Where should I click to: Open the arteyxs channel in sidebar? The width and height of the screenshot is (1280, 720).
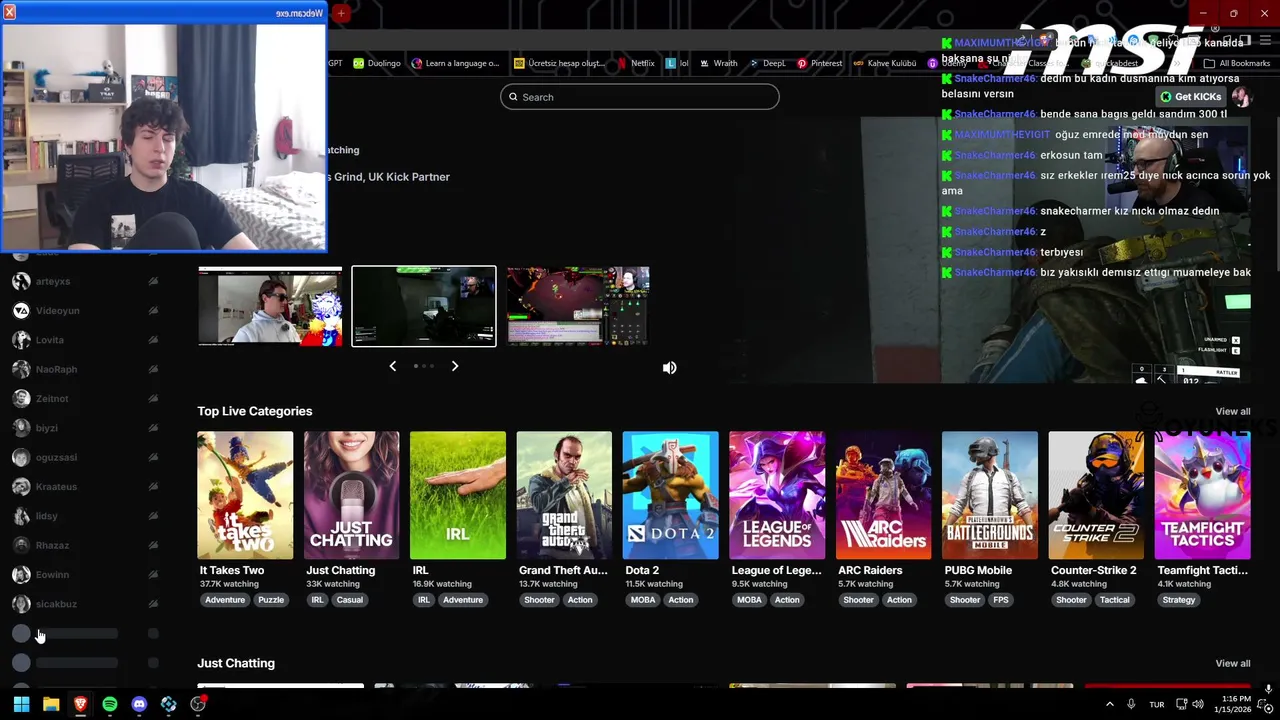click(84, 281)
